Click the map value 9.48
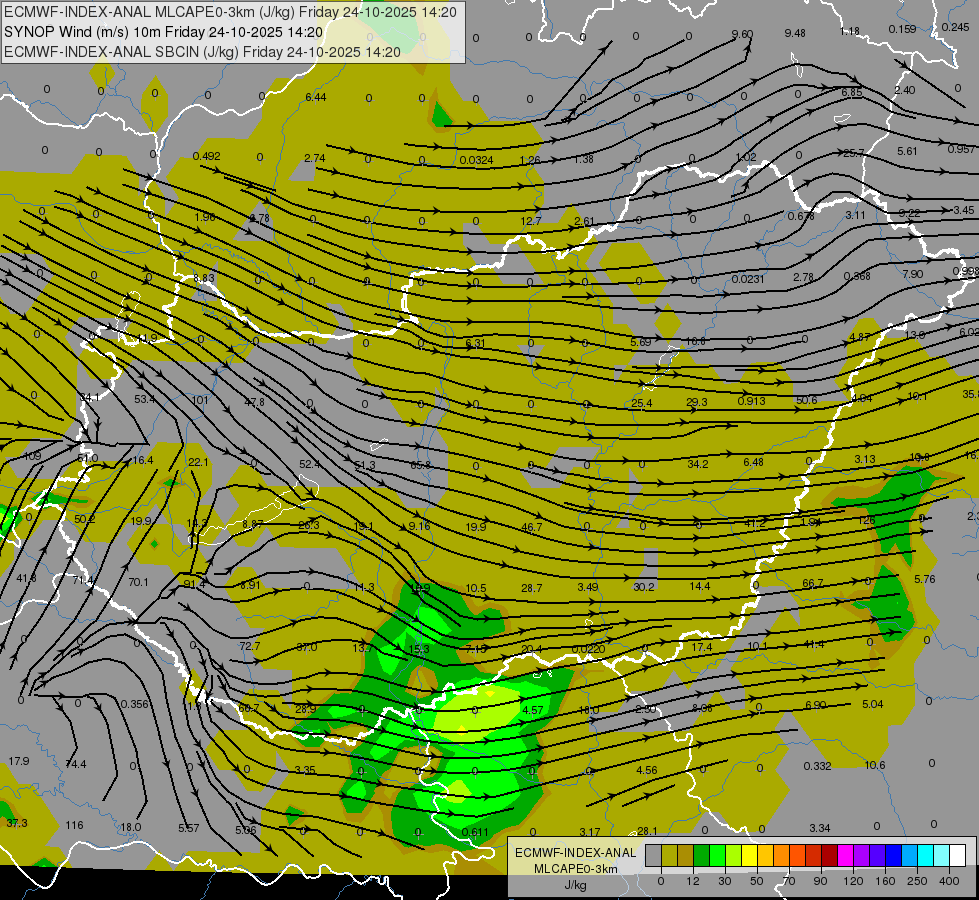This screenshot has width=979, height=900. 795,33
